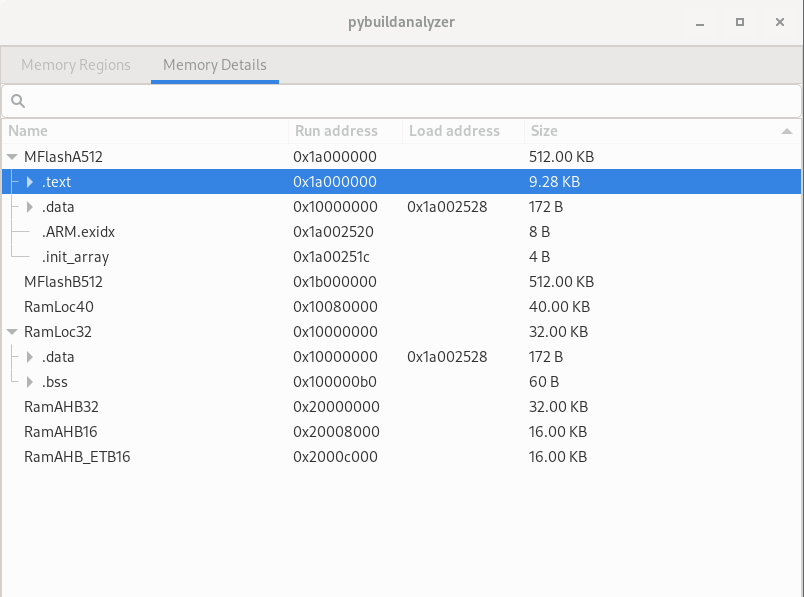Minimize the pybuildanalyzer window
The image size is (804, 597).
tap(700, 22)
